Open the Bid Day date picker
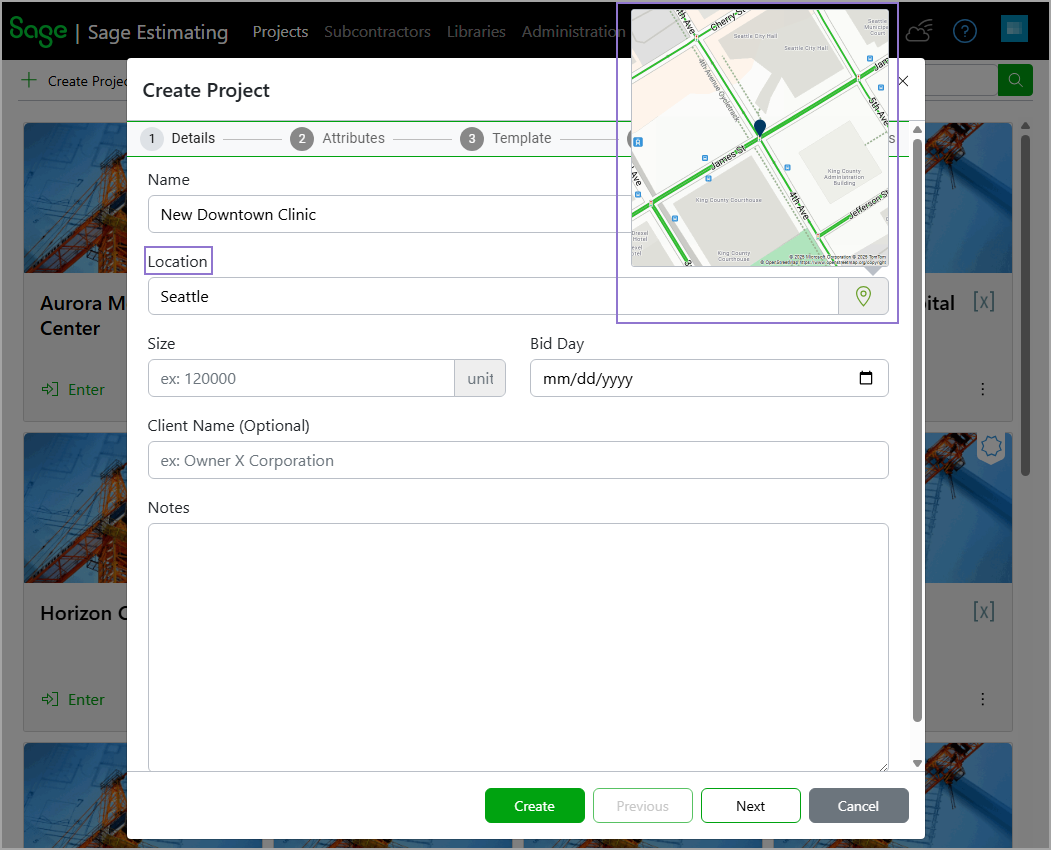The image size is (1051, 850). tap(866, 378)
